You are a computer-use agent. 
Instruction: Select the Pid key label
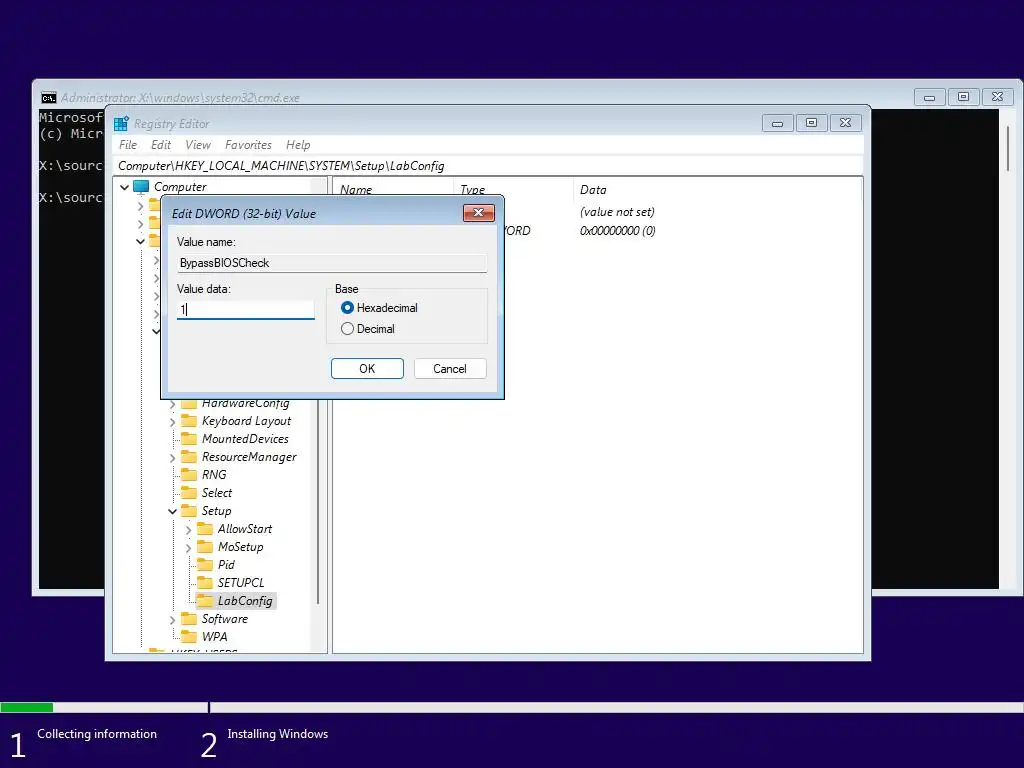[x=226, y=565]
